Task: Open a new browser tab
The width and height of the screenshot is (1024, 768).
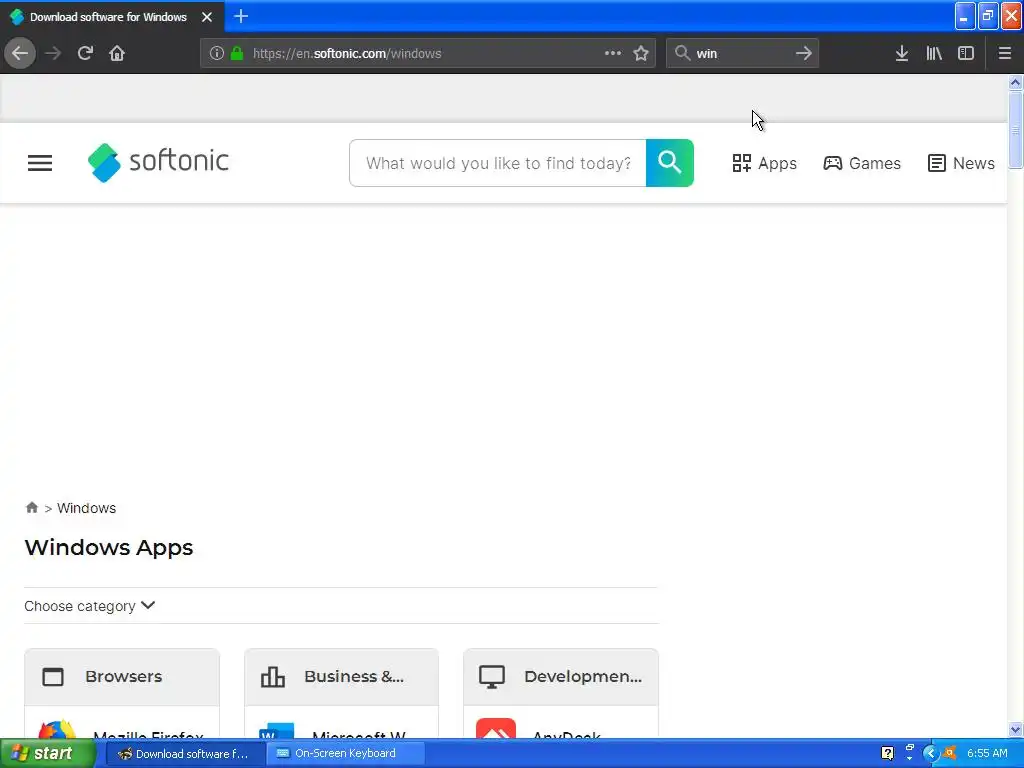Action: click(x=240, y=16)
